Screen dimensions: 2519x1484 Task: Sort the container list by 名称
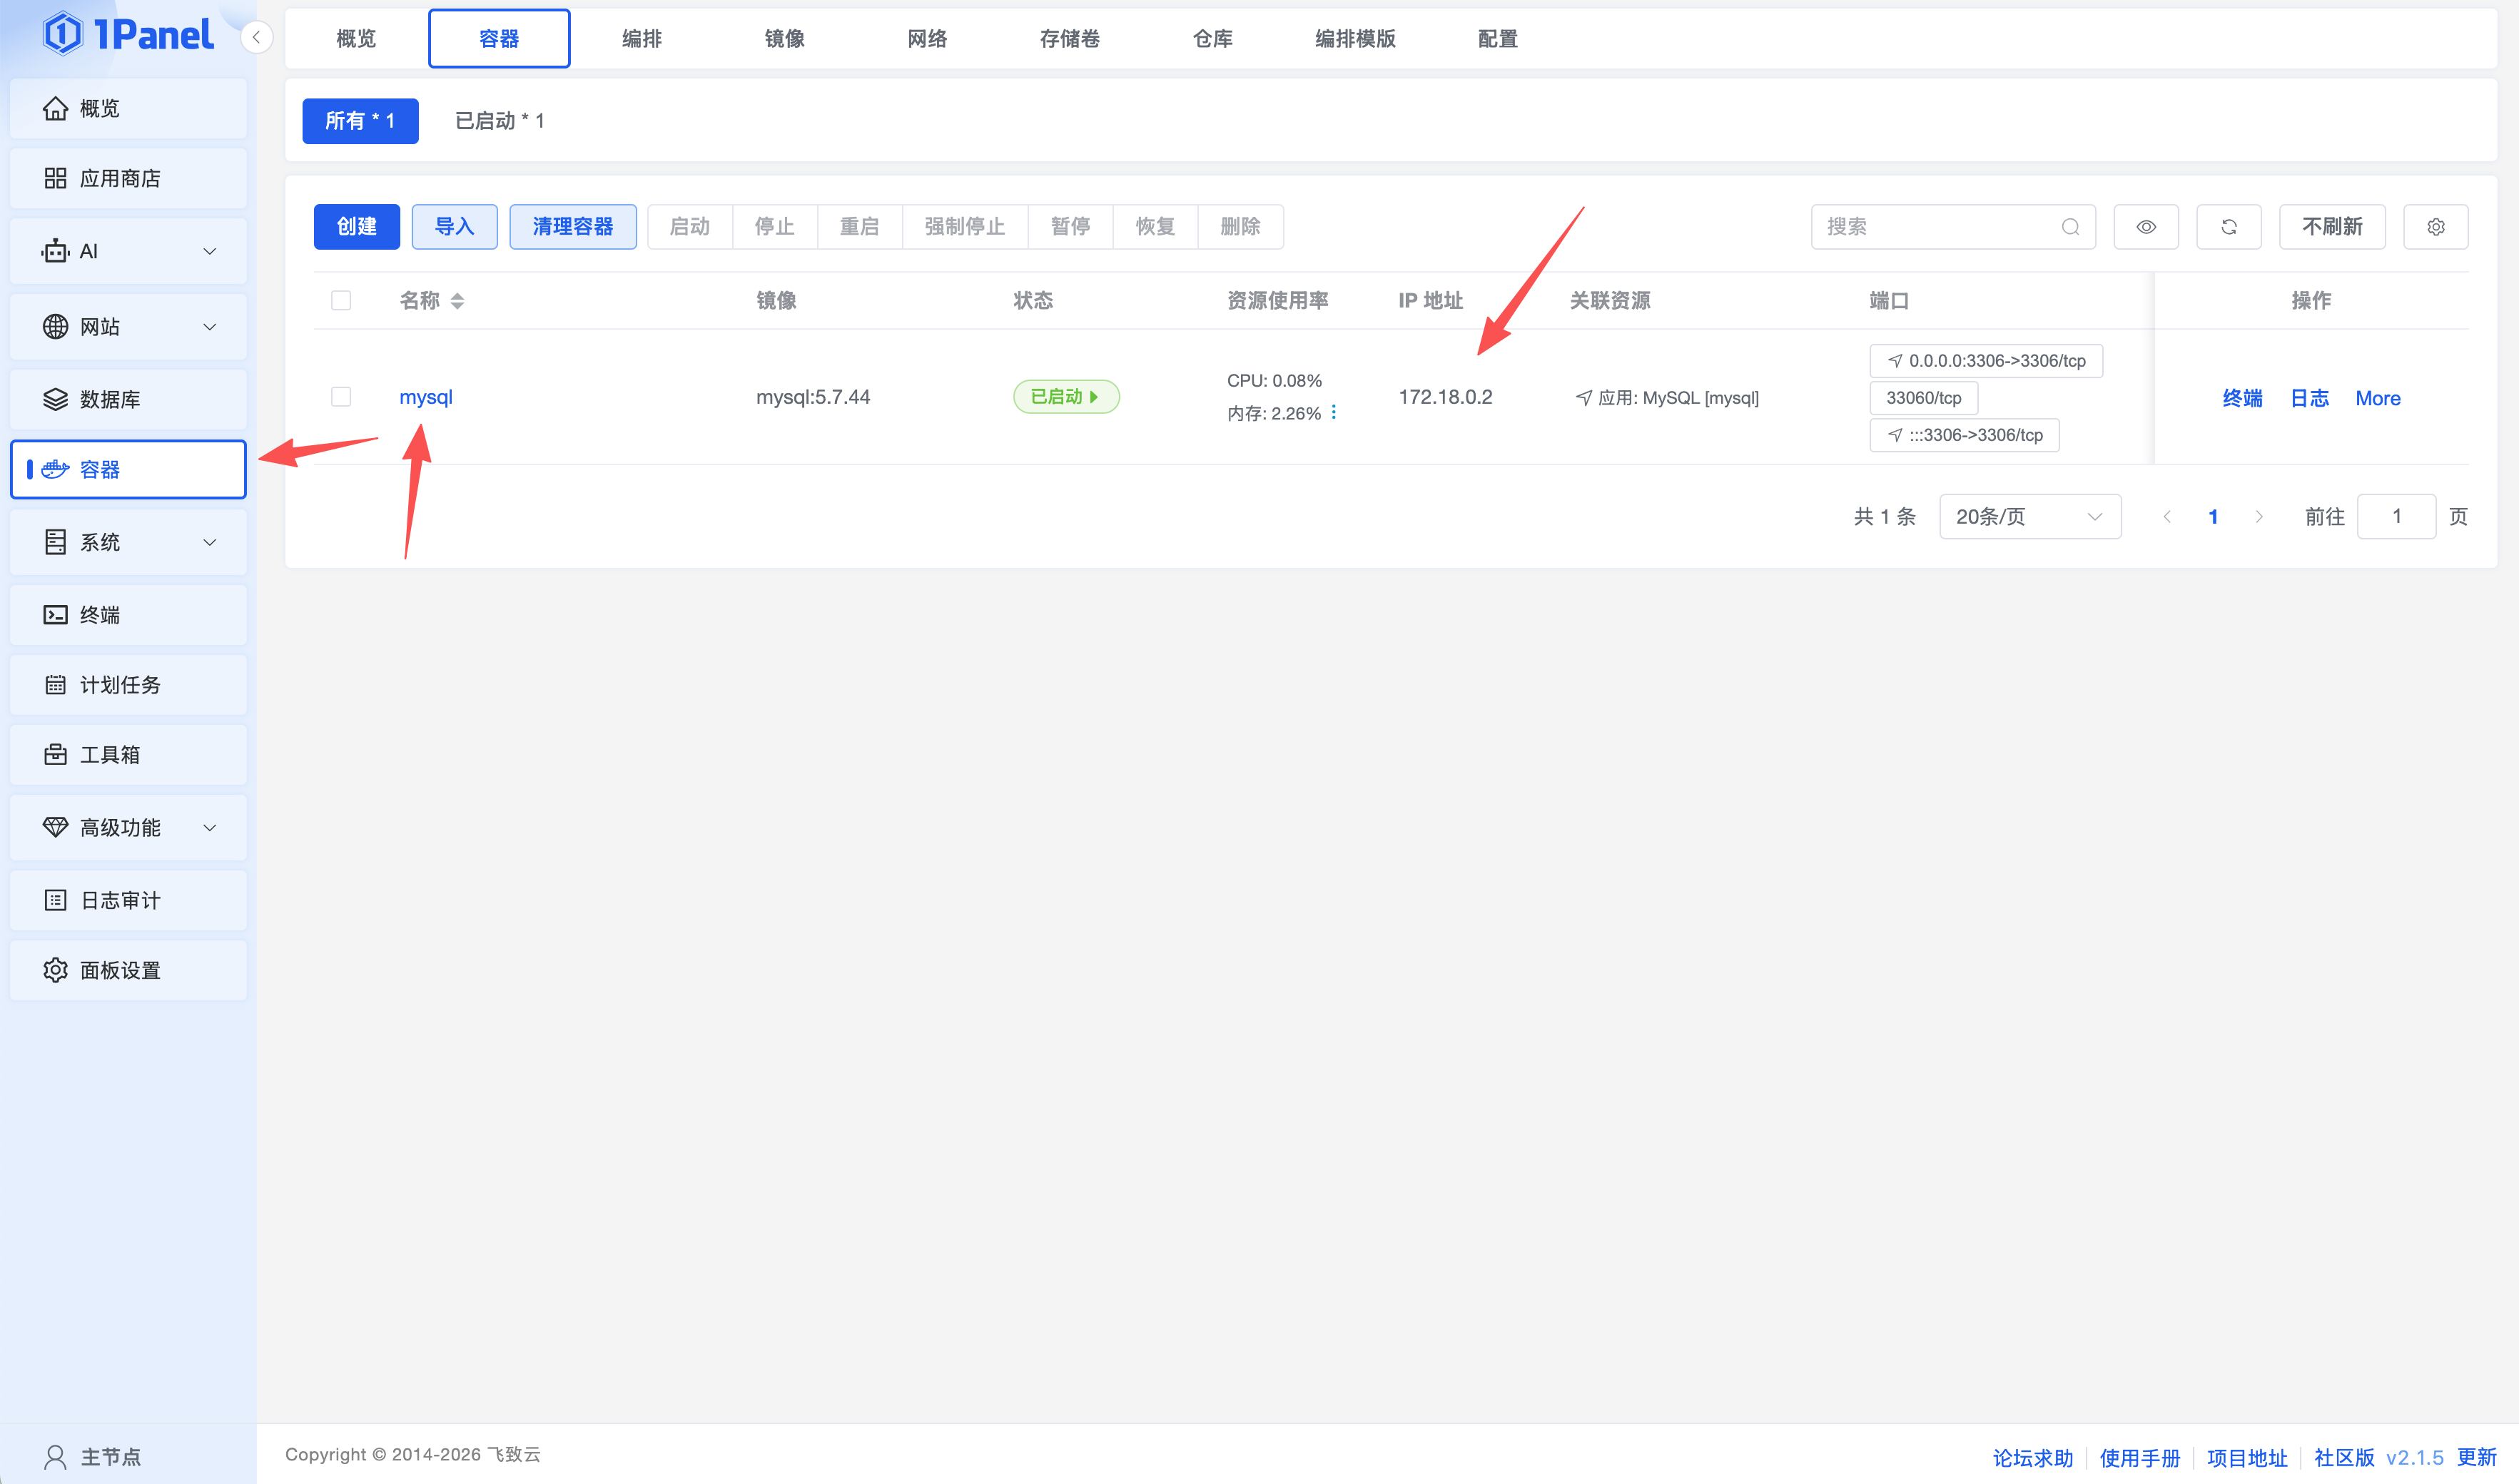point(457,301)
